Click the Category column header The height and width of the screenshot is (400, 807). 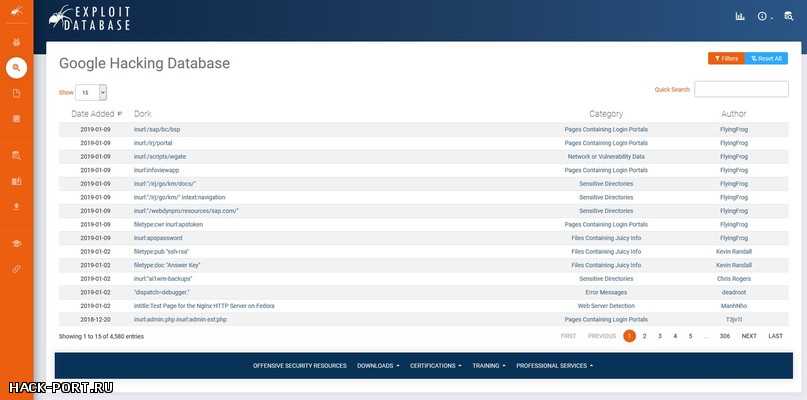[606, 114]
